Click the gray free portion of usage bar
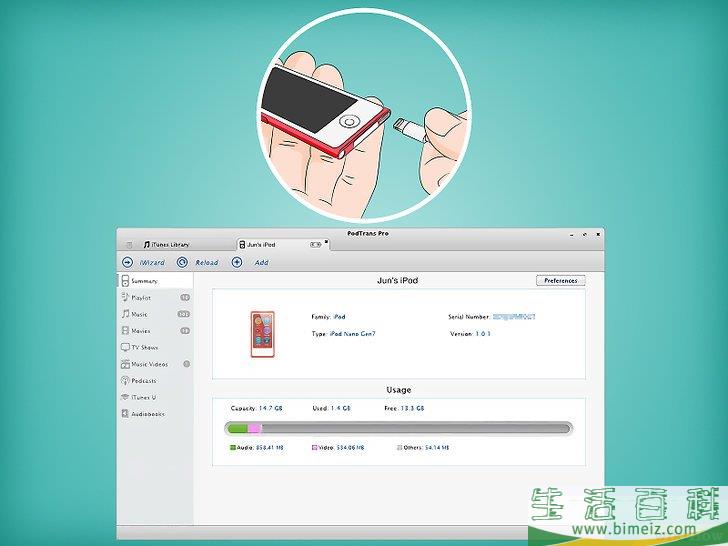Screen dimensions: 728x546 click(416, 429)
